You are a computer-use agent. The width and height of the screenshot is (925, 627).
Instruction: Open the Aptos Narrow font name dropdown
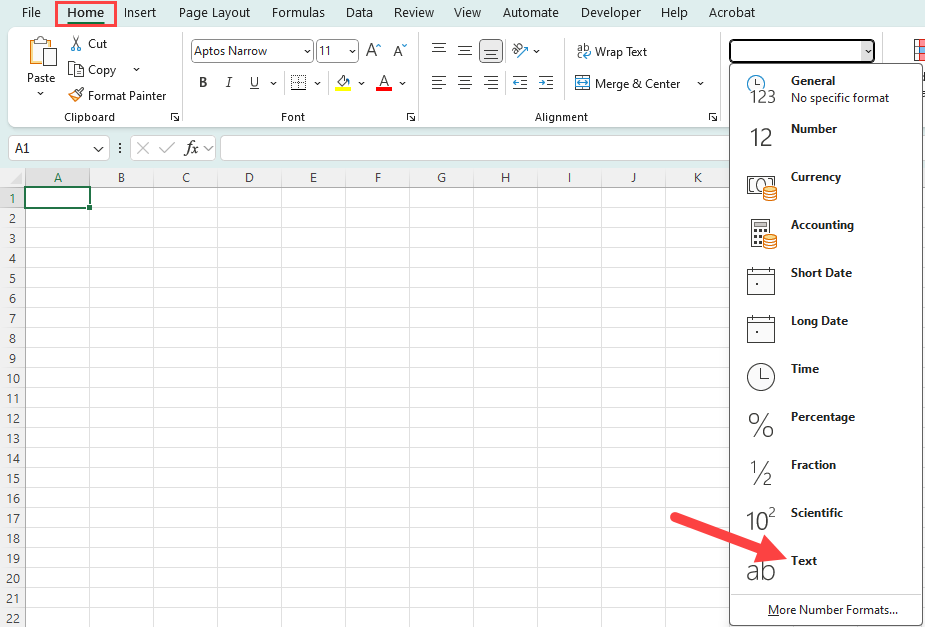(x=306, y=50)
